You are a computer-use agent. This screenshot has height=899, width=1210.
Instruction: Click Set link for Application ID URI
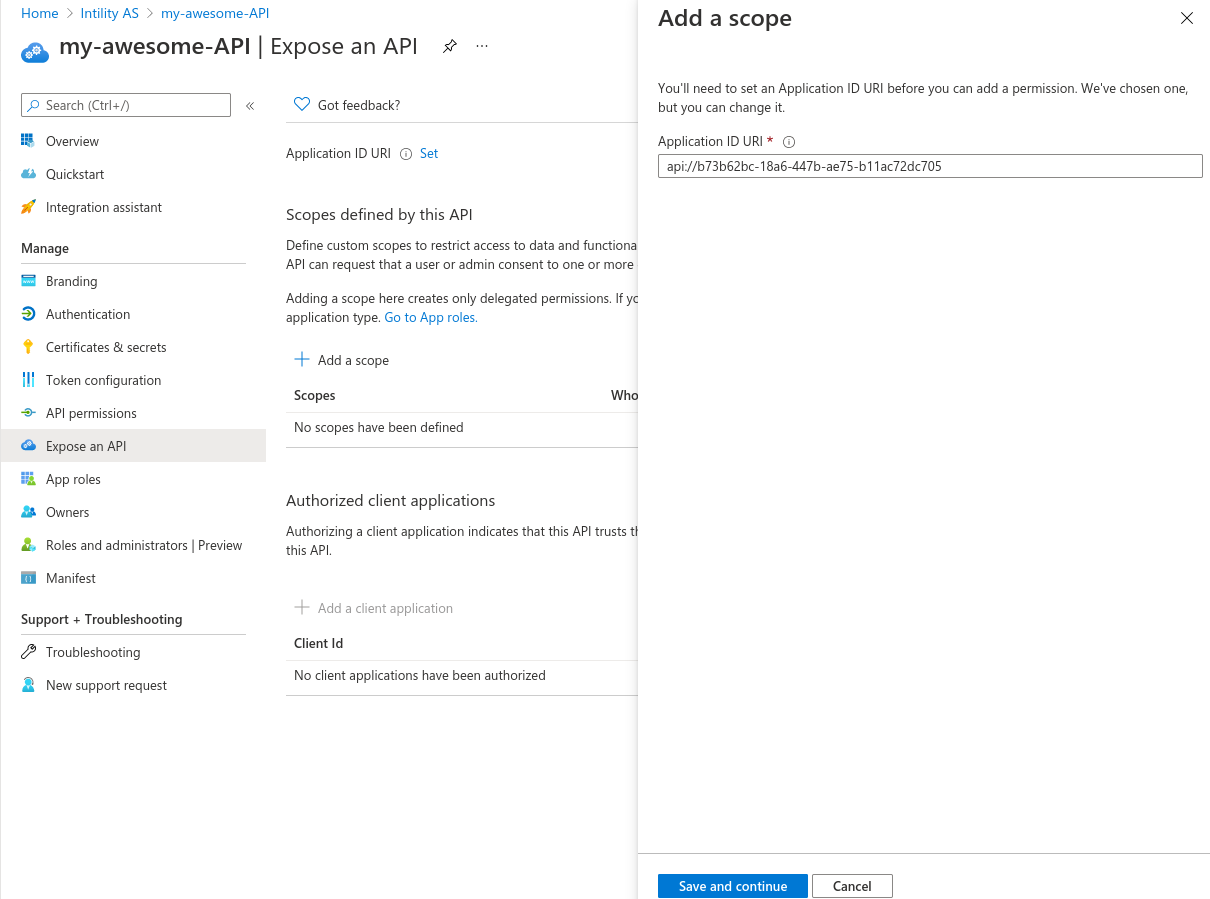(x=429, y=153)
